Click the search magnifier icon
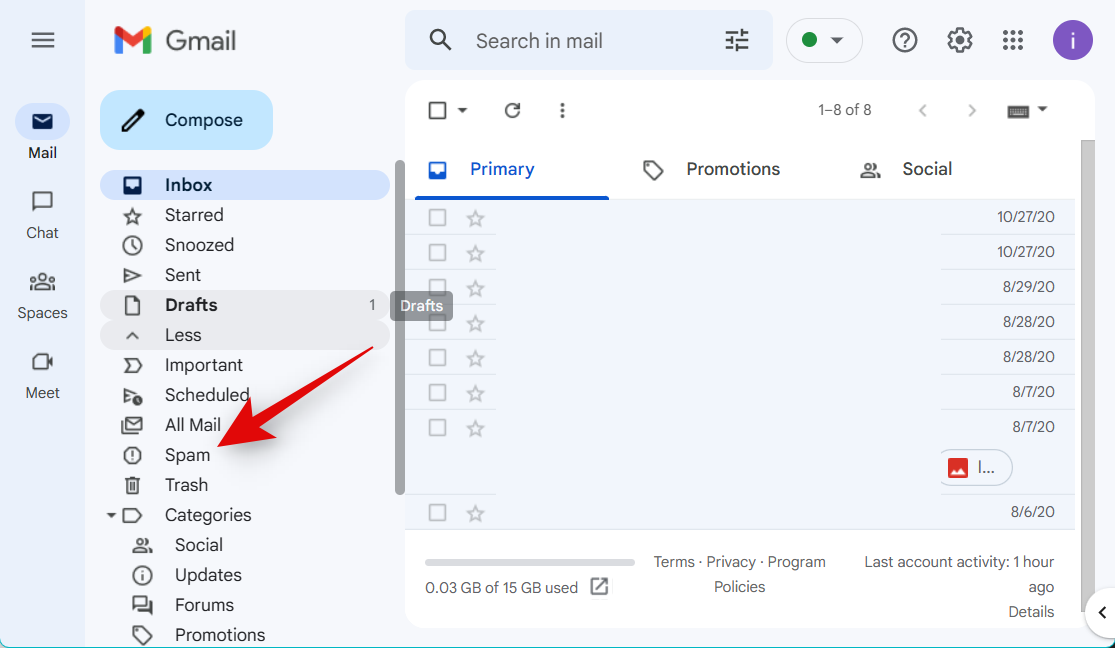Viewport: 1115px width, 648px height. click(441, 41)
